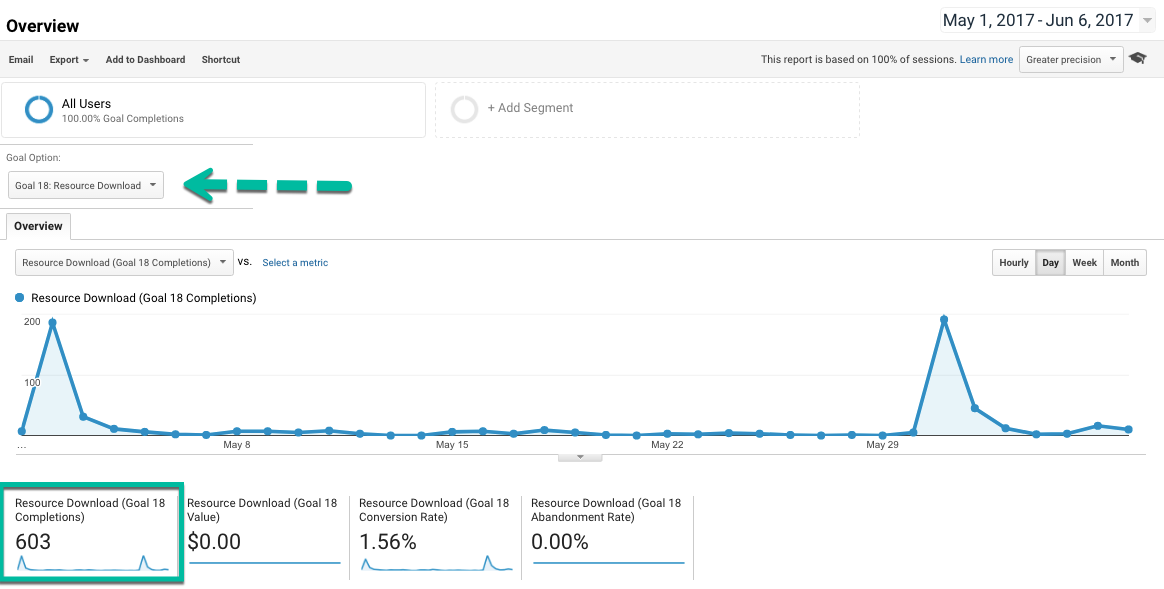Image resolution: width=1164 pixels, height=589 pixels.
Task: Click the Goal 18 Completions 603 scorecard
Action: [x=91, y=534]
